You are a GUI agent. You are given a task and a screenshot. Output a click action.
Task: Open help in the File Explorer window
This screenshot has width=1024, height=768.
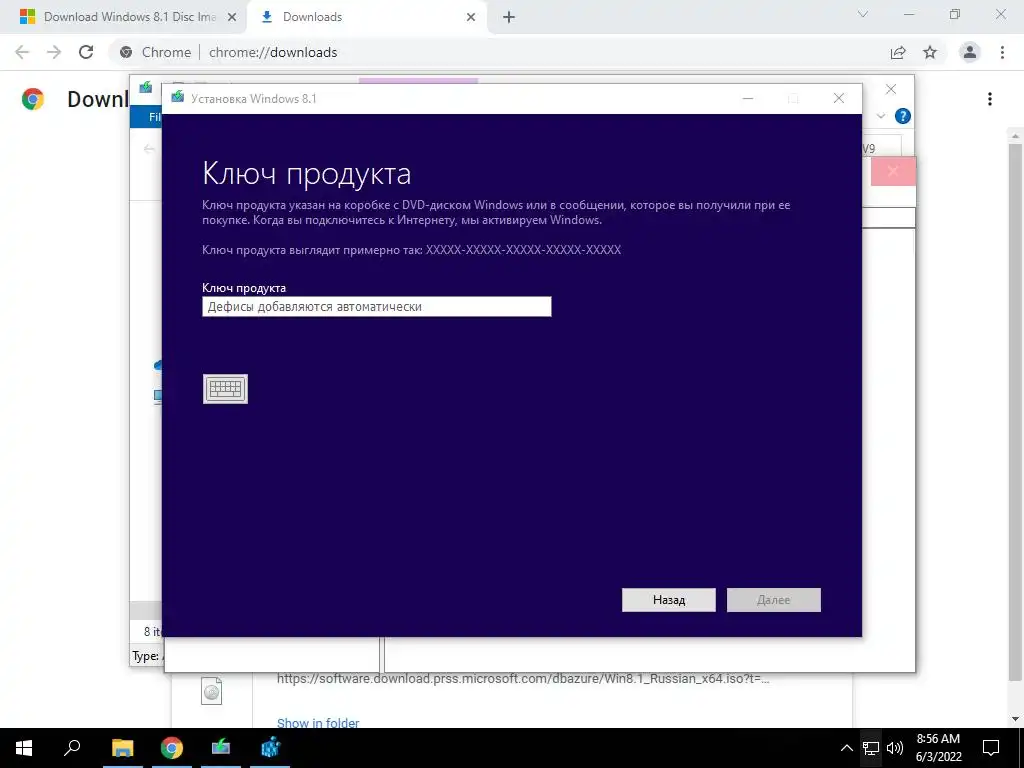903,116
